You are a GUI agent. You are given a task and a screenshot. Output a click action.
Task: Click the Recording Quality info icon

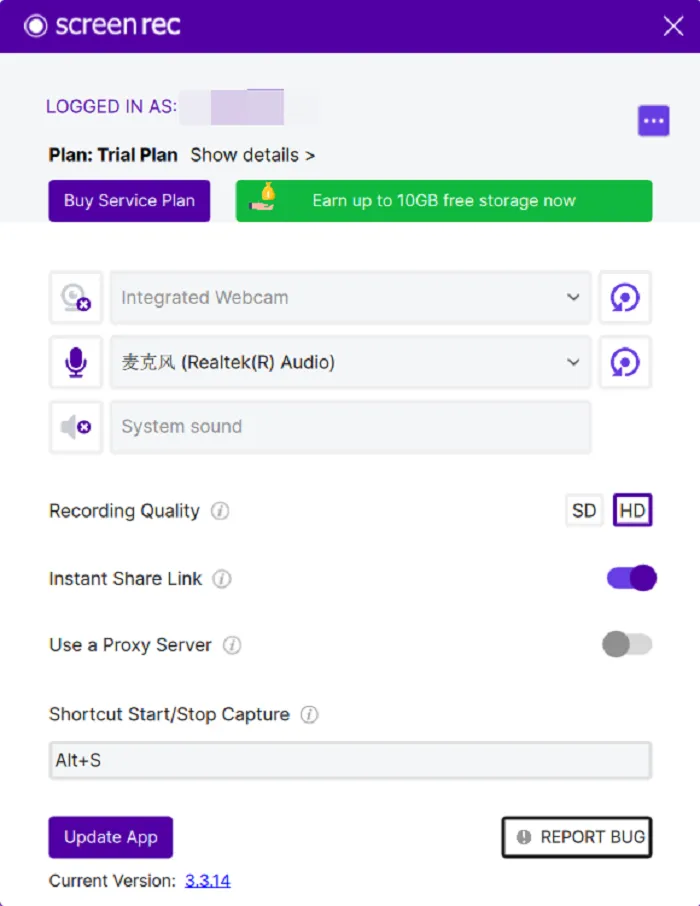coord(220,511)
